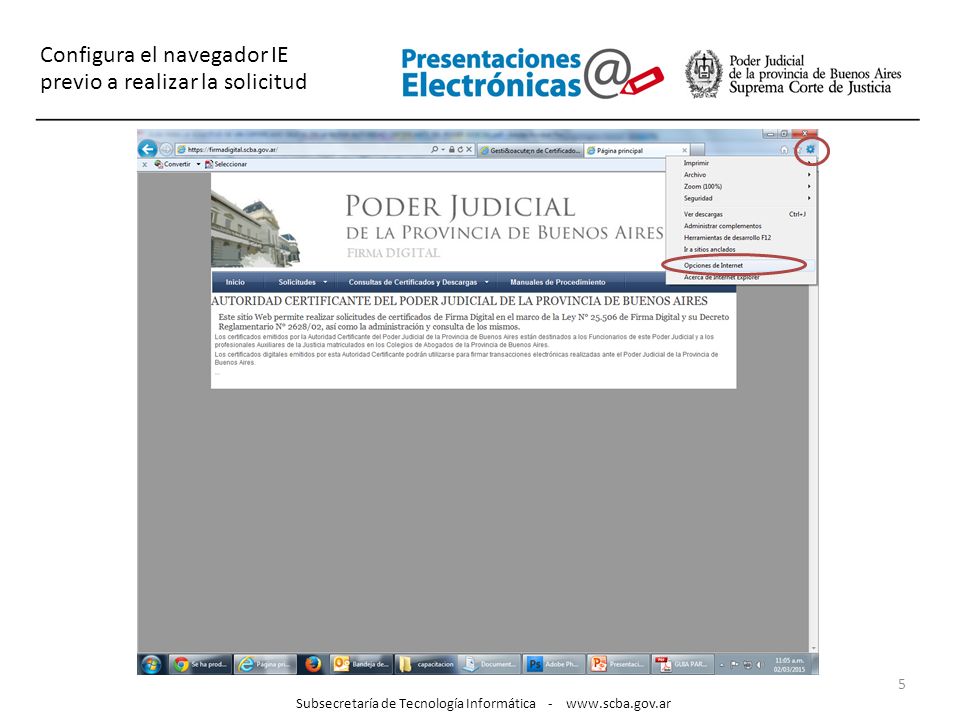Select Administrar complementos menu entry
This screenshot has width=960, height=720.
pyautogui.click(x=741, y=226)
